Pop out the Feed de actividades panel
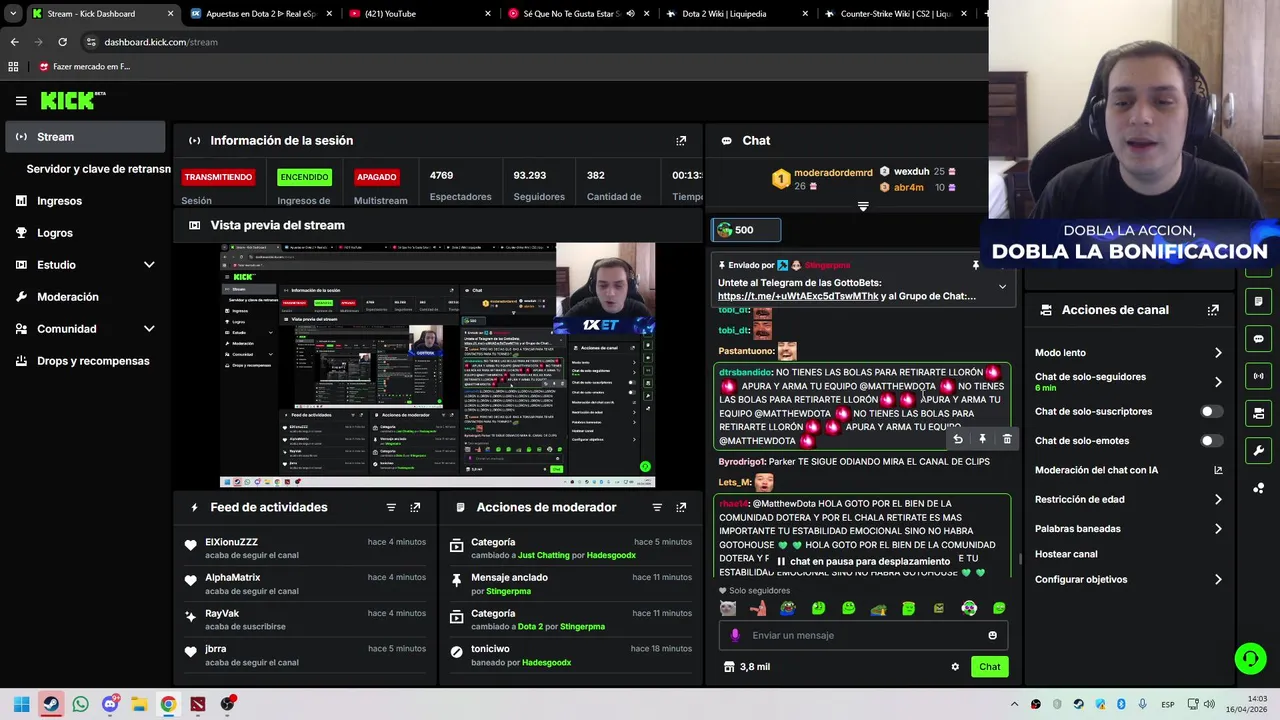This screenshot has height=720, width=1280. [x=415, y=508]
